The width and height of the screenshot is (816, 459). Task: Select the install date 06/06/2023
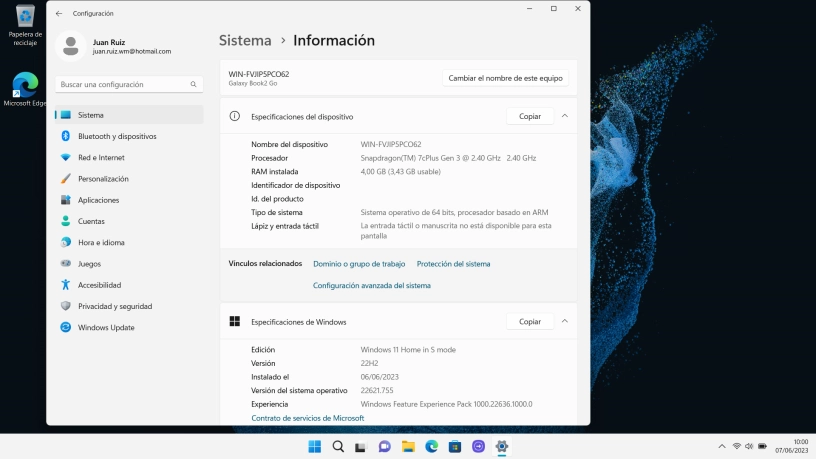click(x=379, y=377)
